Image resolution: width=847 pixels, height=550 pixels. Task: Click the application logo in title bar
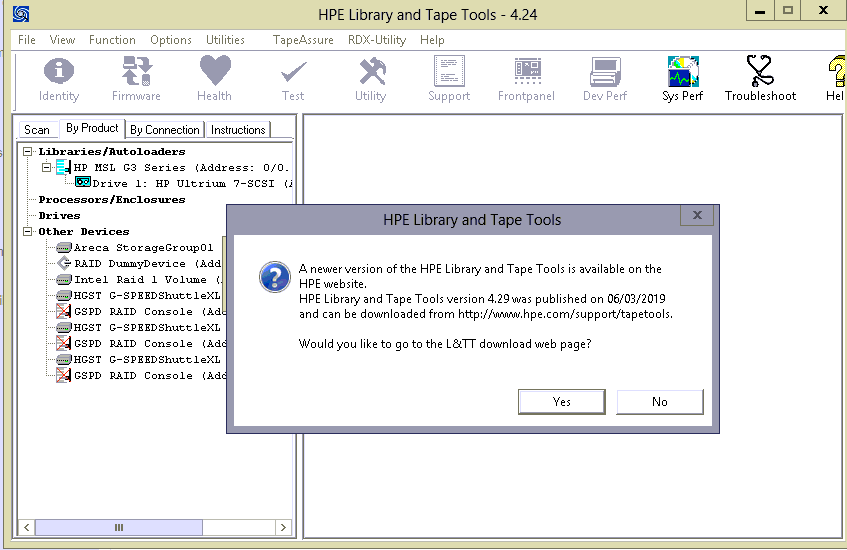pyautogui.click(x=21, y=14)
